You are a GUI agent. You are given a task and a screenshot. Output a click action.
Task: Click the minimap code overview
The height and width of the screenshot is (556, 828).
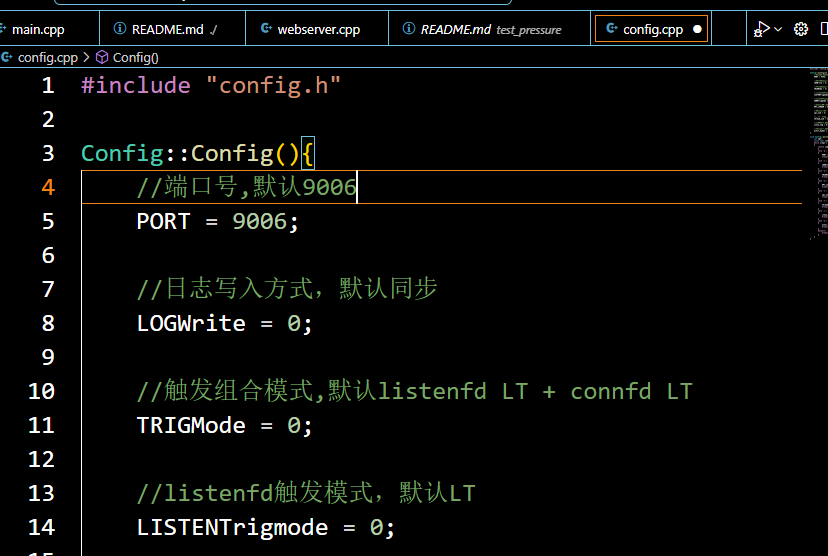[819, 153]
